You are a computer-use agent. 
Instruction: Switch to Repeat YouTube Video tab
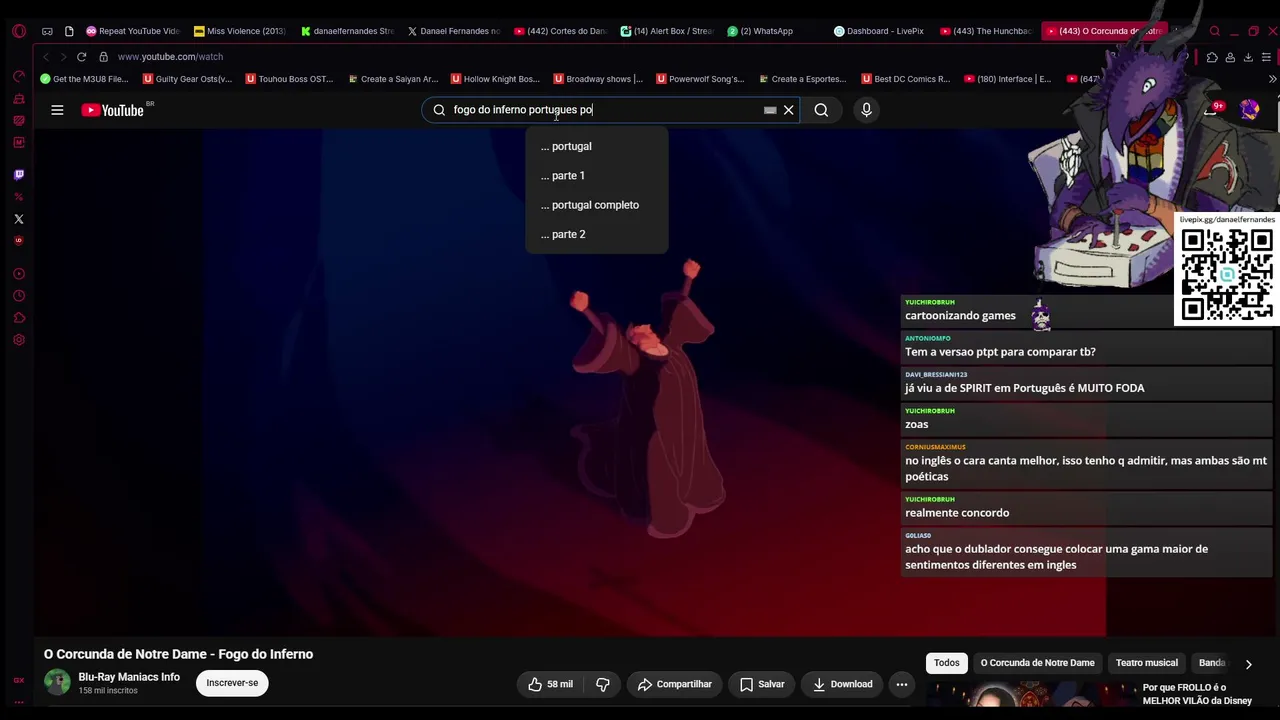point(132,31)
